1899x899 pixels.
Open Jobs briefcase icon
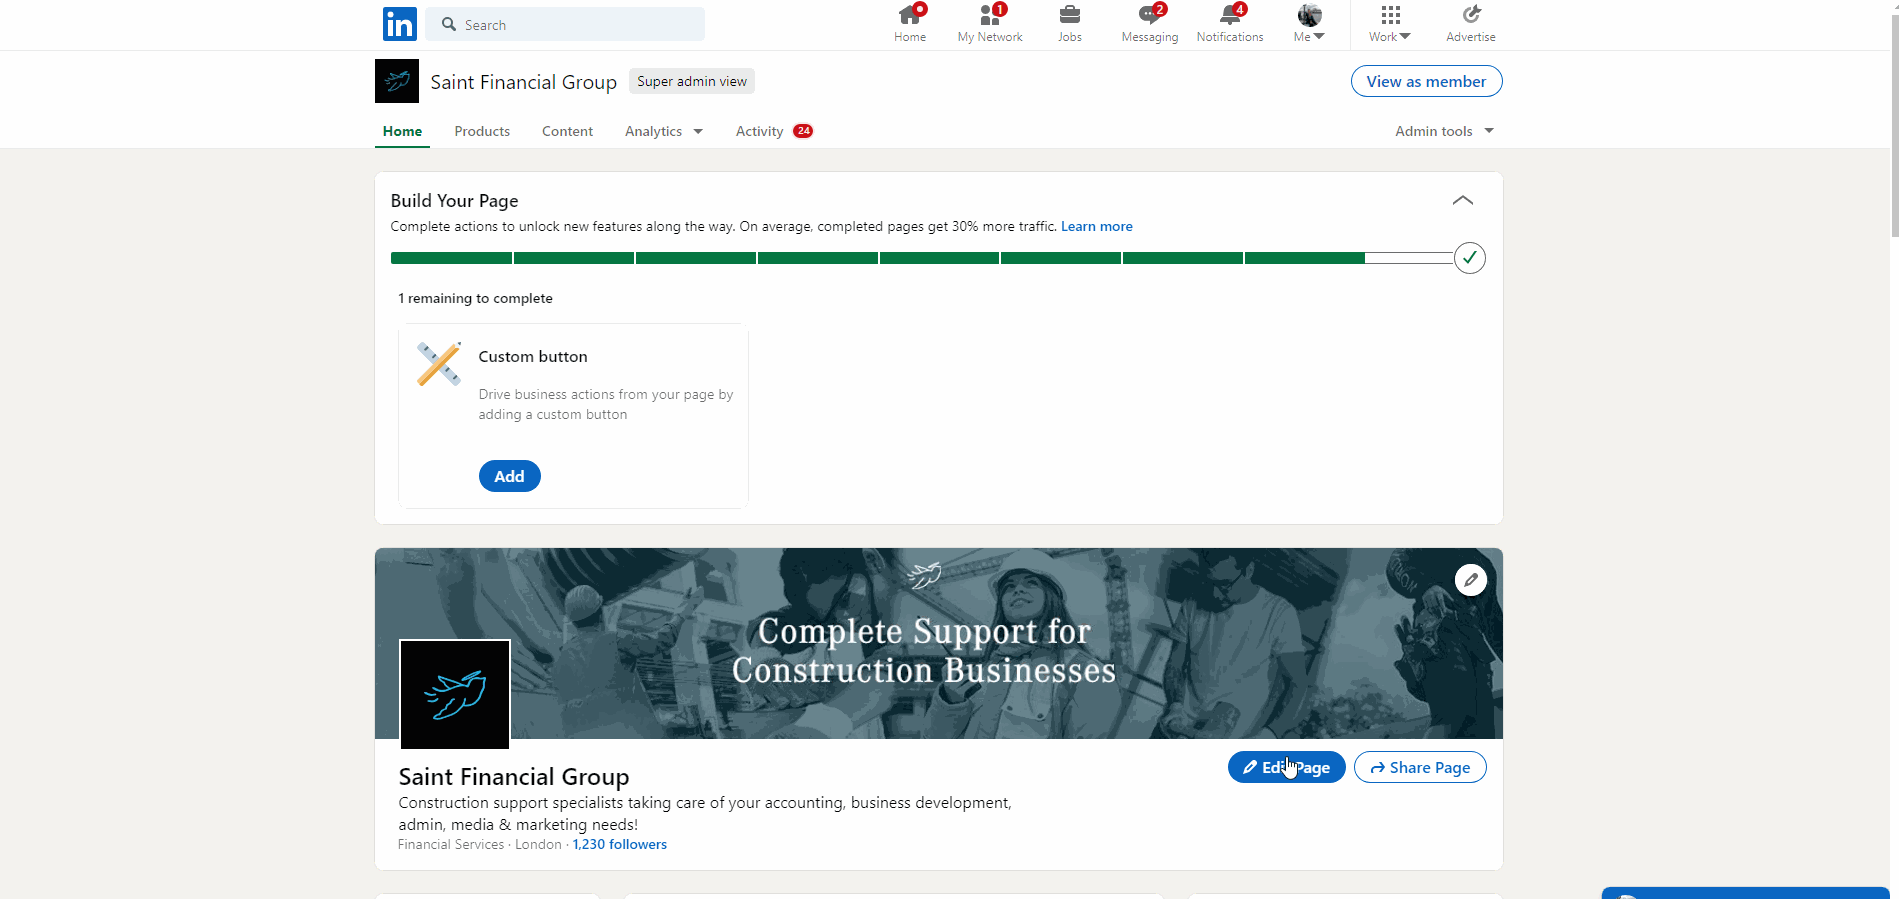[1070, 15]
